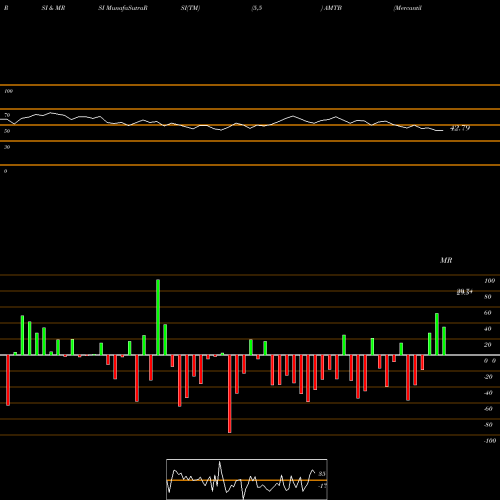This screenshot has width=500, height=500.
Task: Click the MR axis label -100
Action: (490, 441)
